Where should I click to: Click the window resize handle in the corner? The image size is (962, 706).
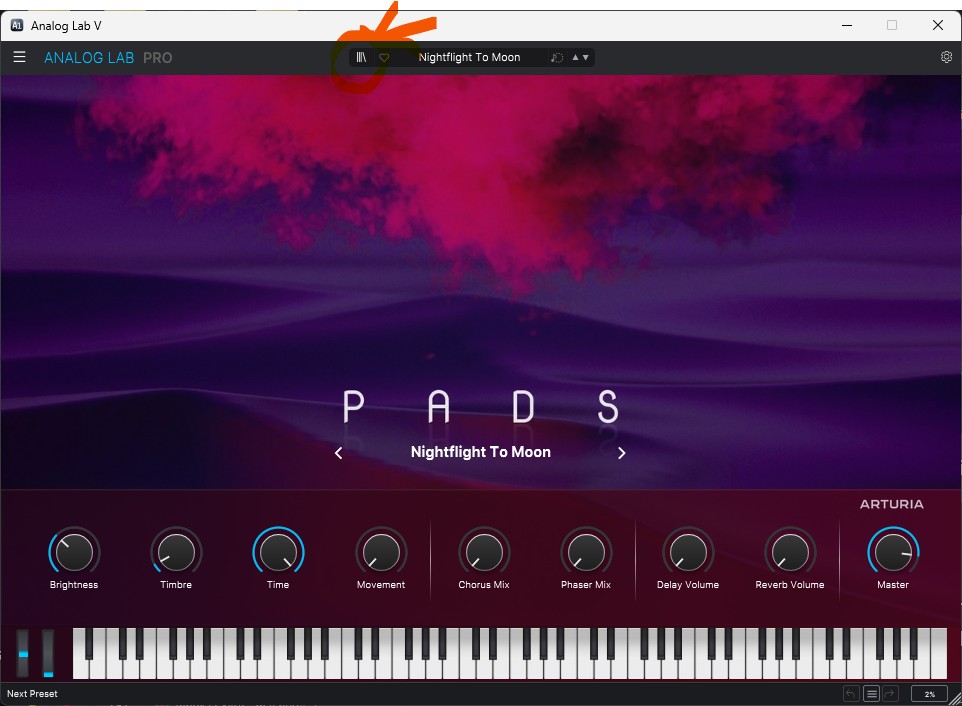coord(955,699)
